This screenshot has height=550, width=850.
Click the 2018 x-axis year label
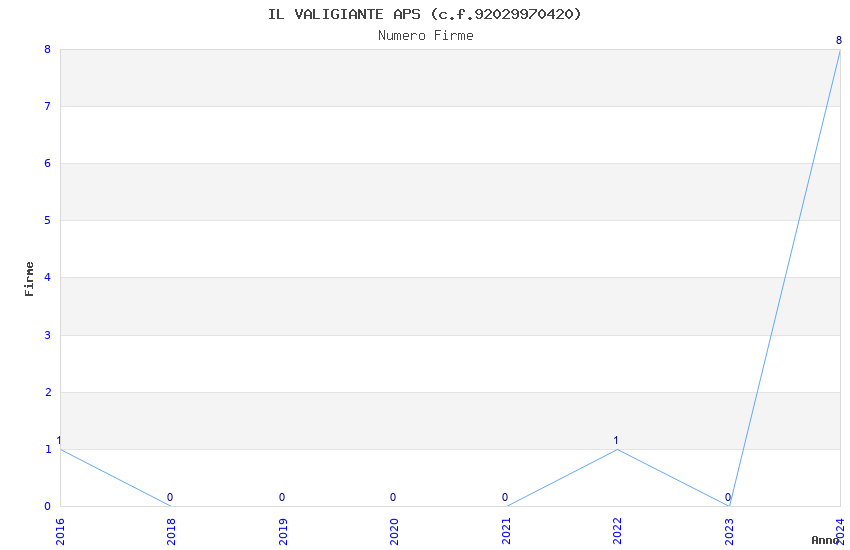pyautogui.click(x=171, y=532)
